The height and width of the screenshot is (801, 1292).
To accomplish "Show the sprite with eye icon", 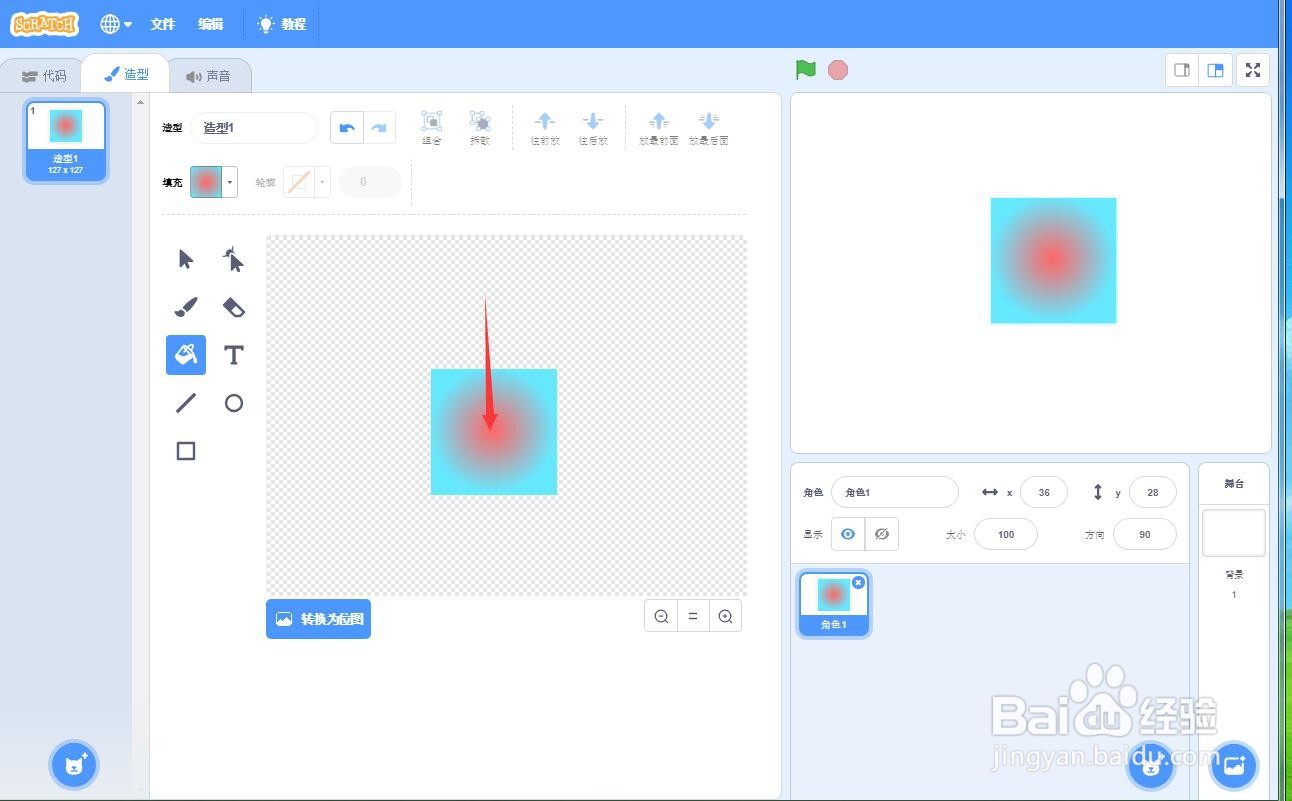I will click(848, 534).
